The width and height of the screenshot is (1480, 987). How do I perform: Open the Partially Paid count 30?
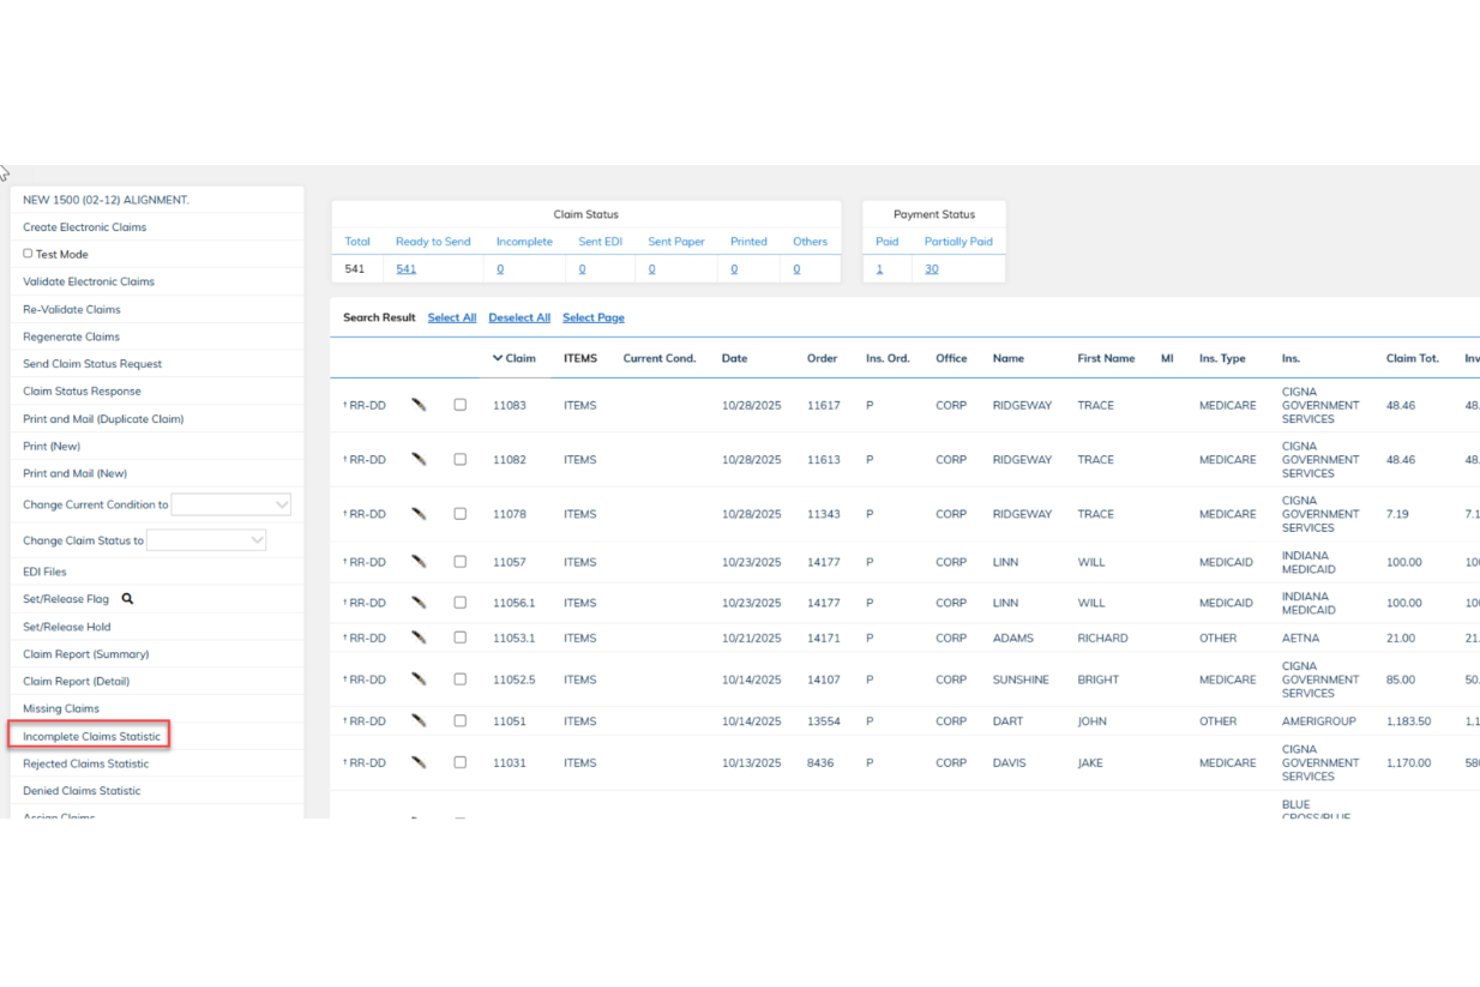[932, 269]
